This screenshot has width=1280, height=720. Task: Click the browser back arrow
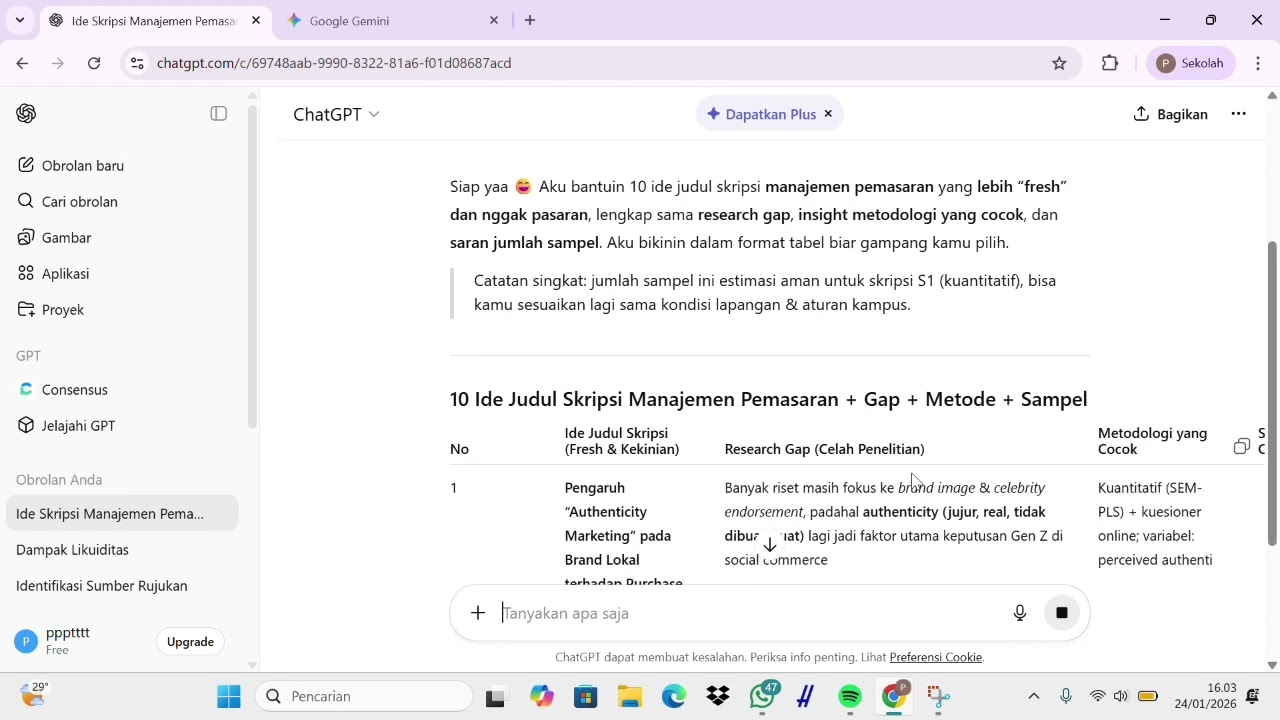tap(22, 63)
